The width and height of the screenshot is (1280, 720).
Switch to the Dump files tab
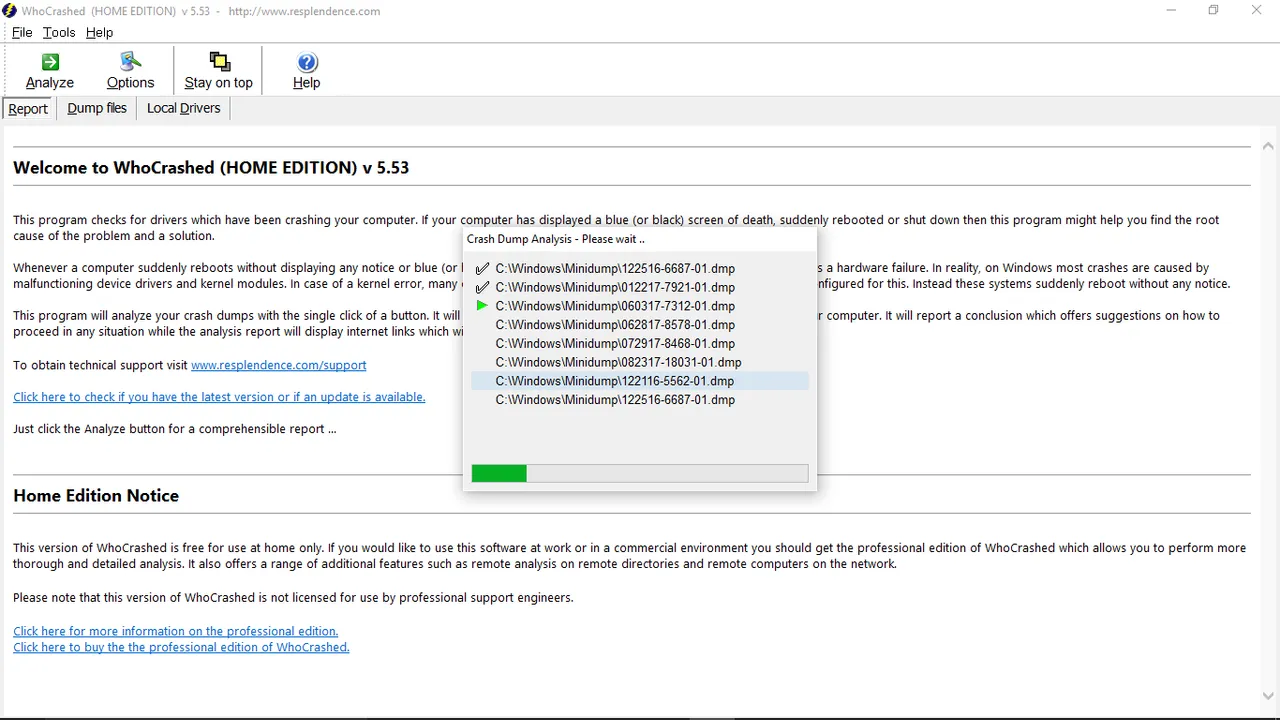click(97, 108)
